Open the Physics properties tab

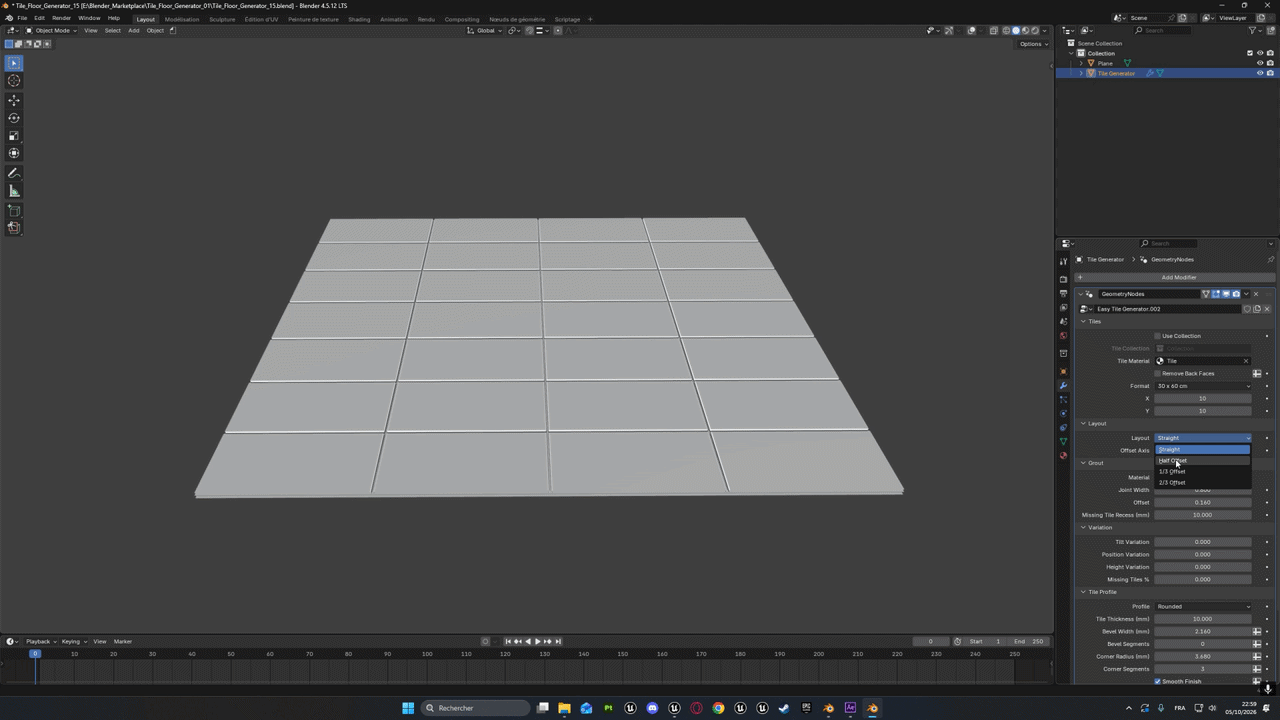(1063, 413)
